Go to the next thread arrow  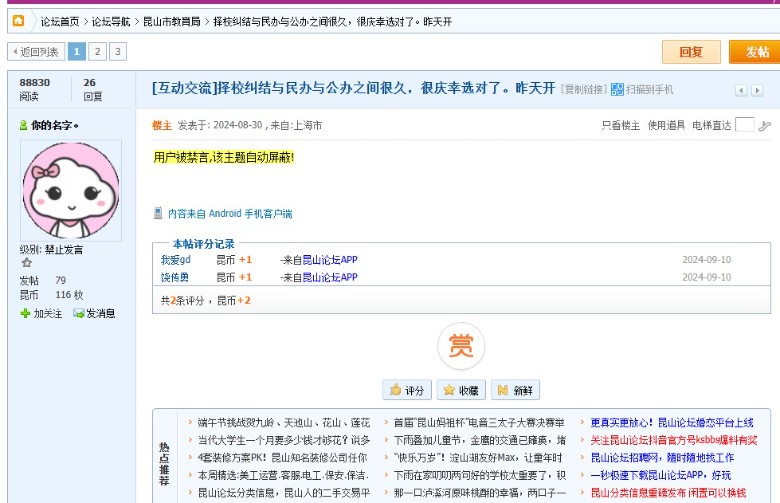click(757, 90)
